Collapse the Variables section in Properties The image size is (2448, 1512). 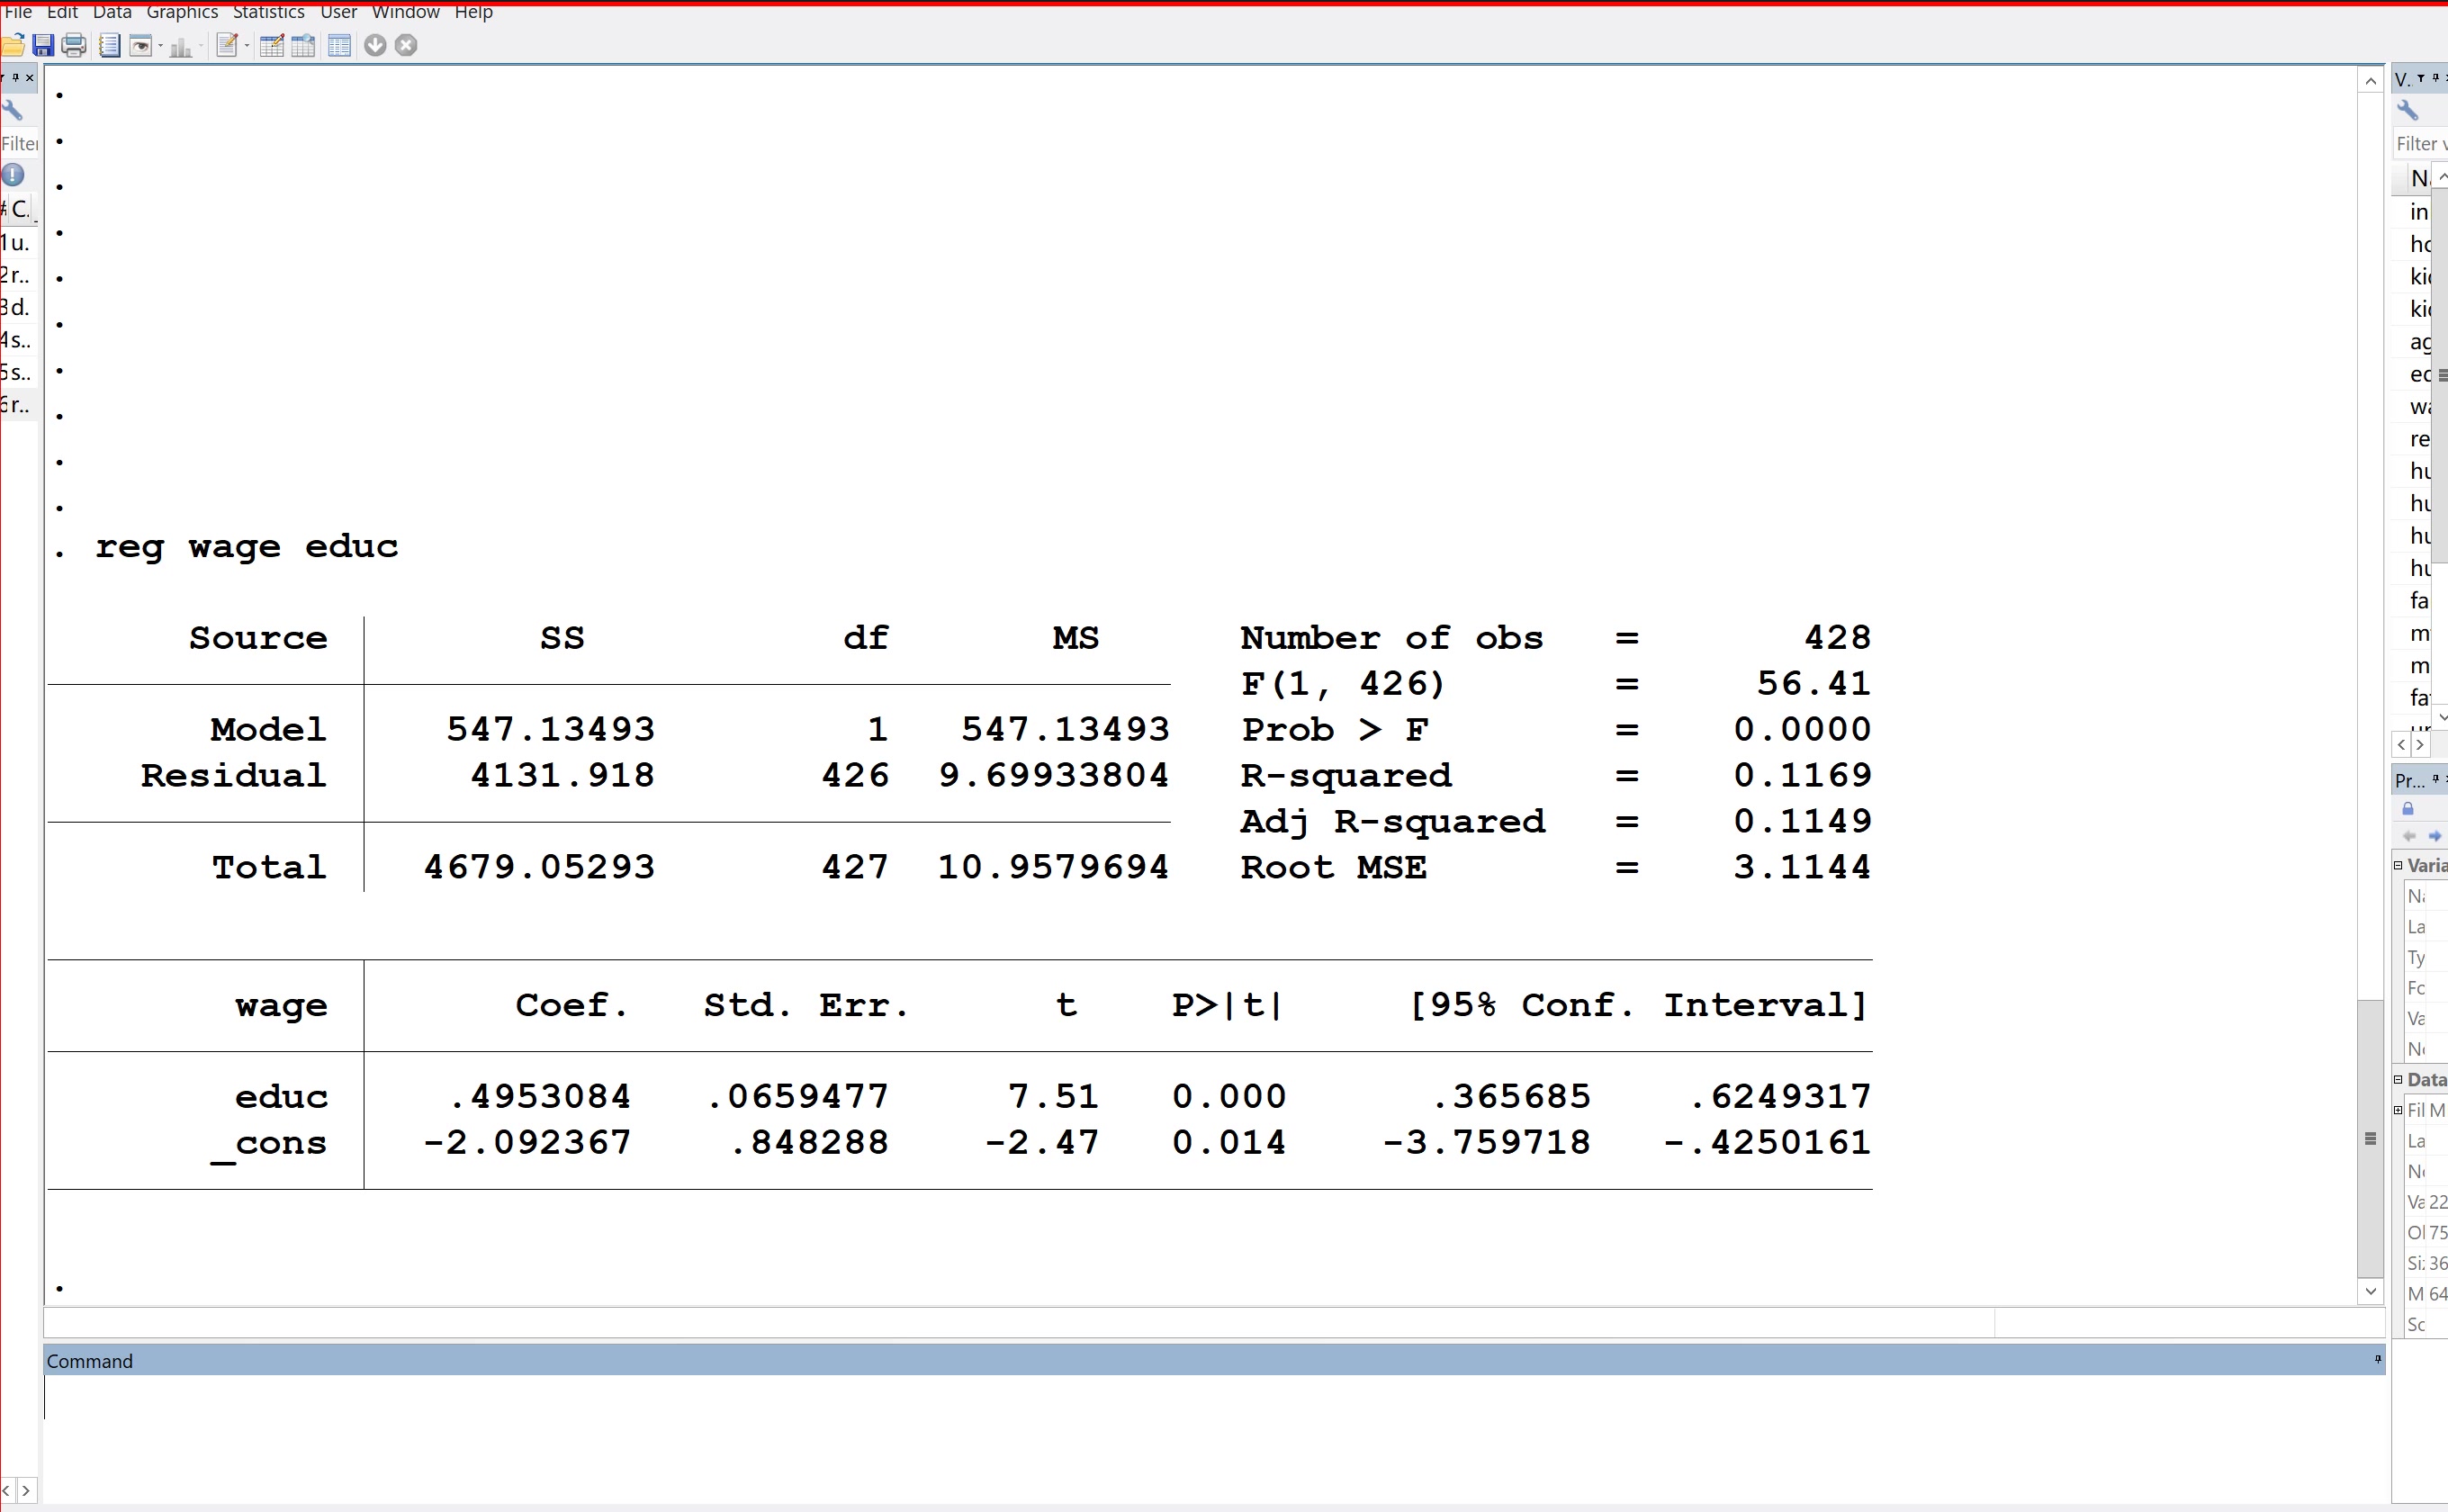pyautogui.click(x=2398, y=865)
